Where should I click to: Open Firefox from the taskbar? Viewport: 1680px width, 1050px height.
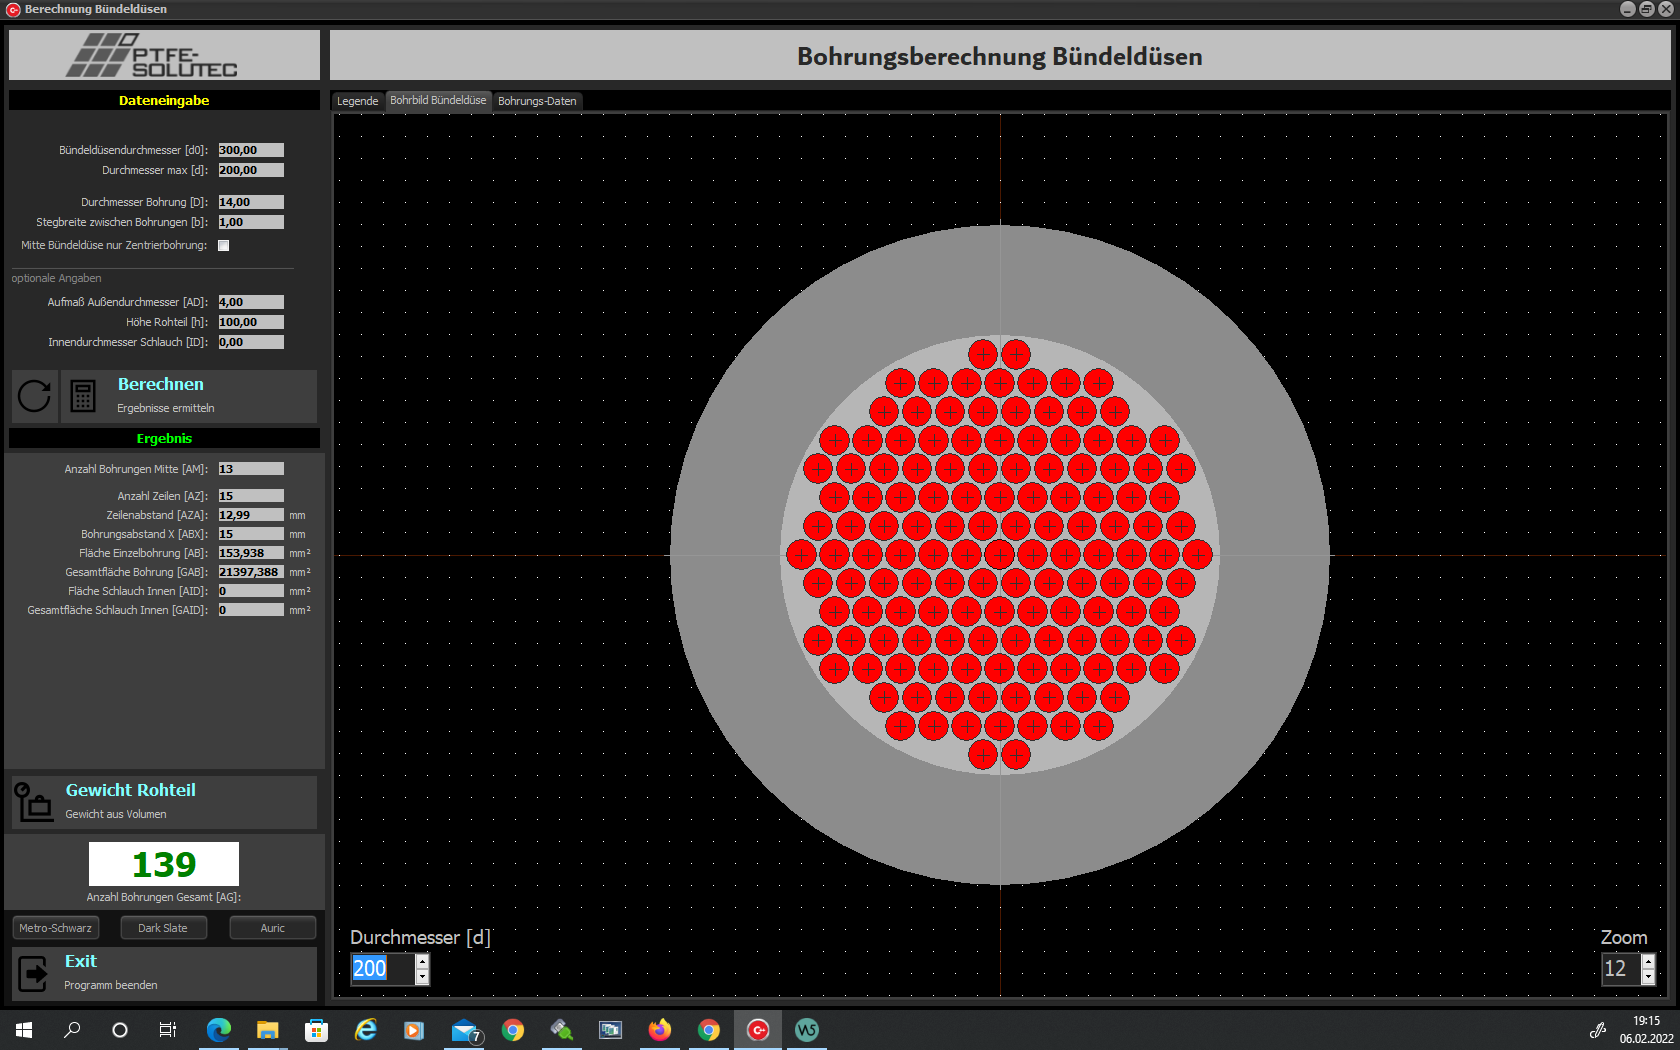coord(659,1029)
